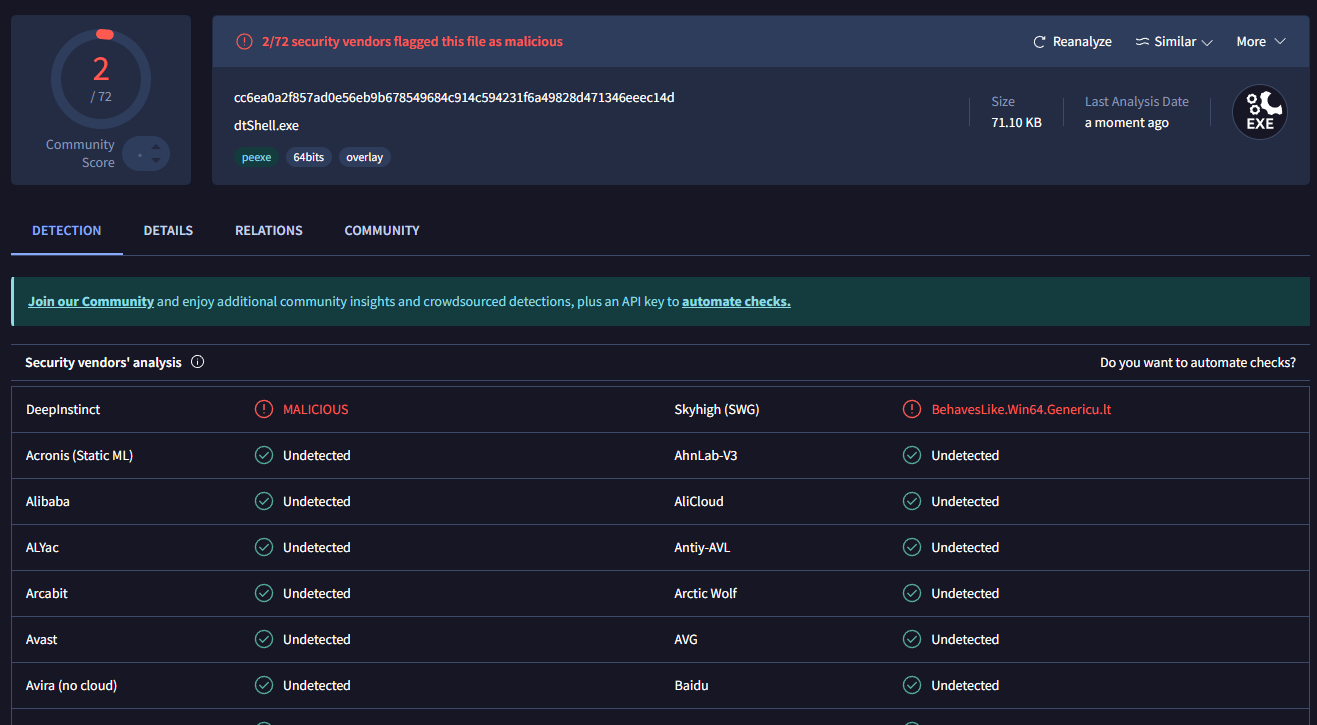Click the Alibaba undetected checkmark icon
This screenshot has width=1317, height=725.
[264, 501]
